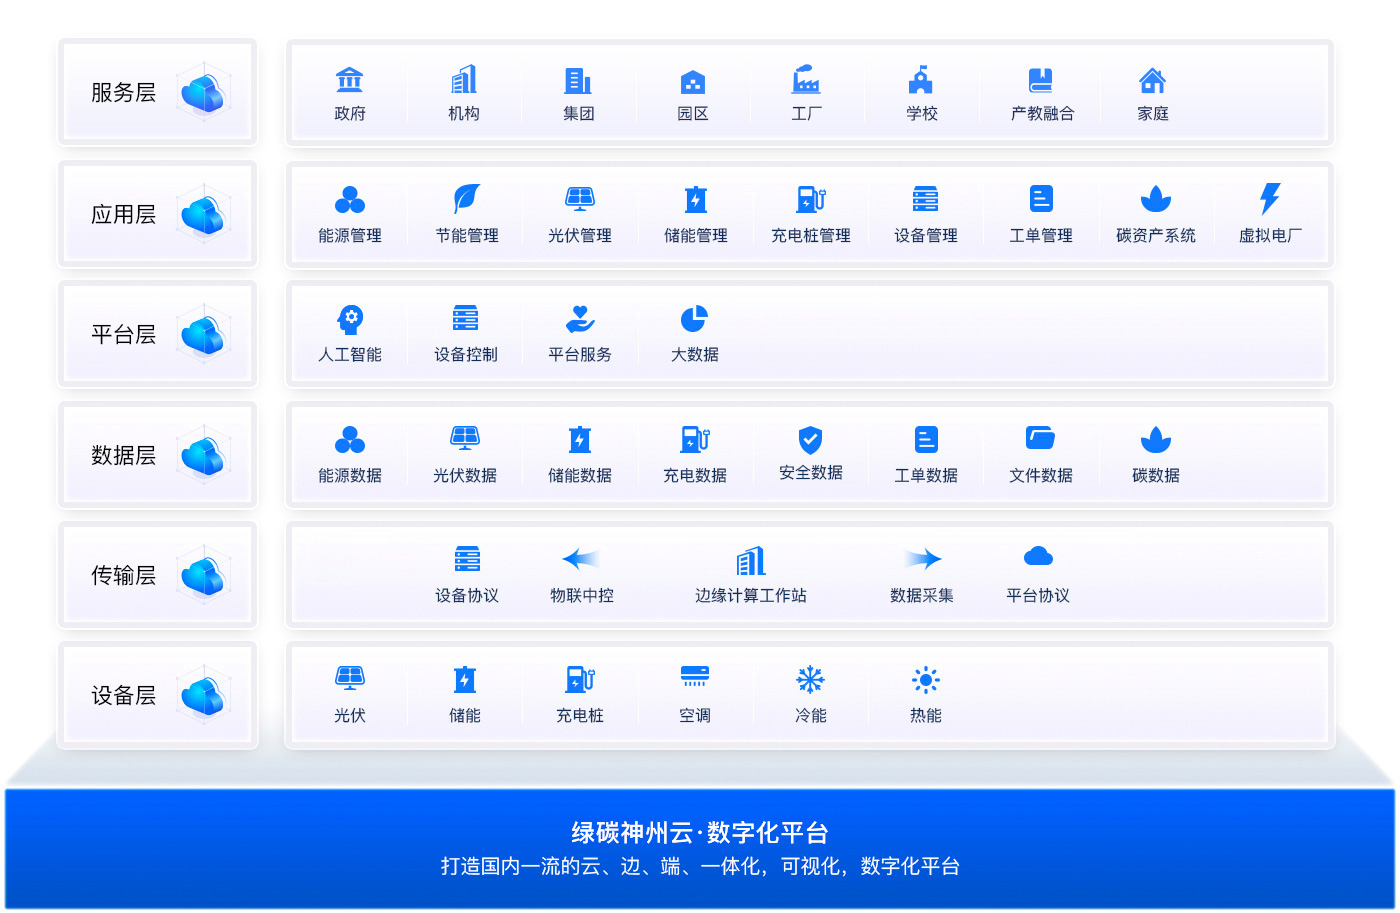The height and width of the screenshot is (913, 1400).
Task: Select the 平台服务 heart-hand icon
Action: click(x=580, y=319)
